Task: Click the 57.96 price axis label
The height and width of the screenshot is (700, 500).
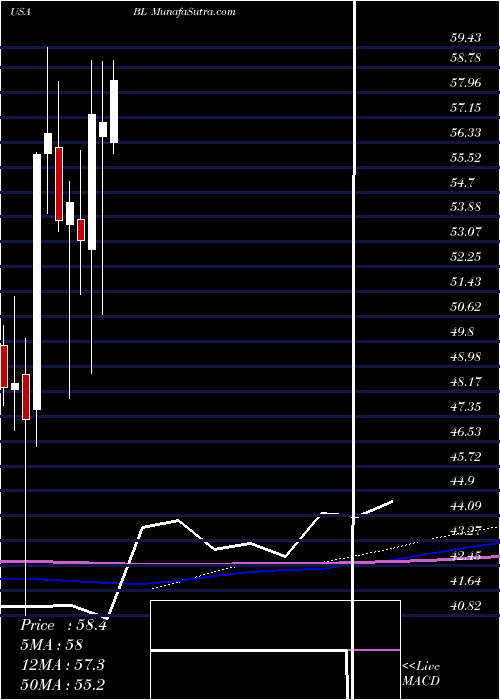Action: [x=466, y=83]
